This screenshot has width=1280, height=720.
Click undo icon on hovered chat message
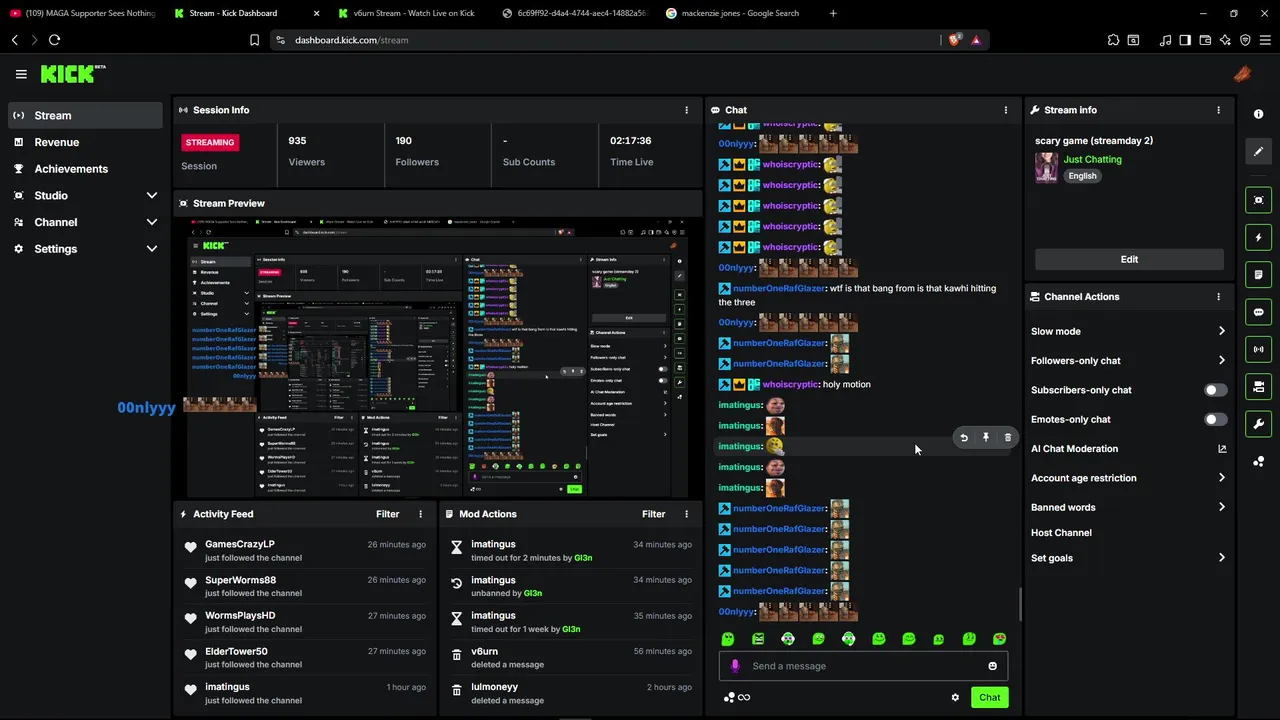964,437
